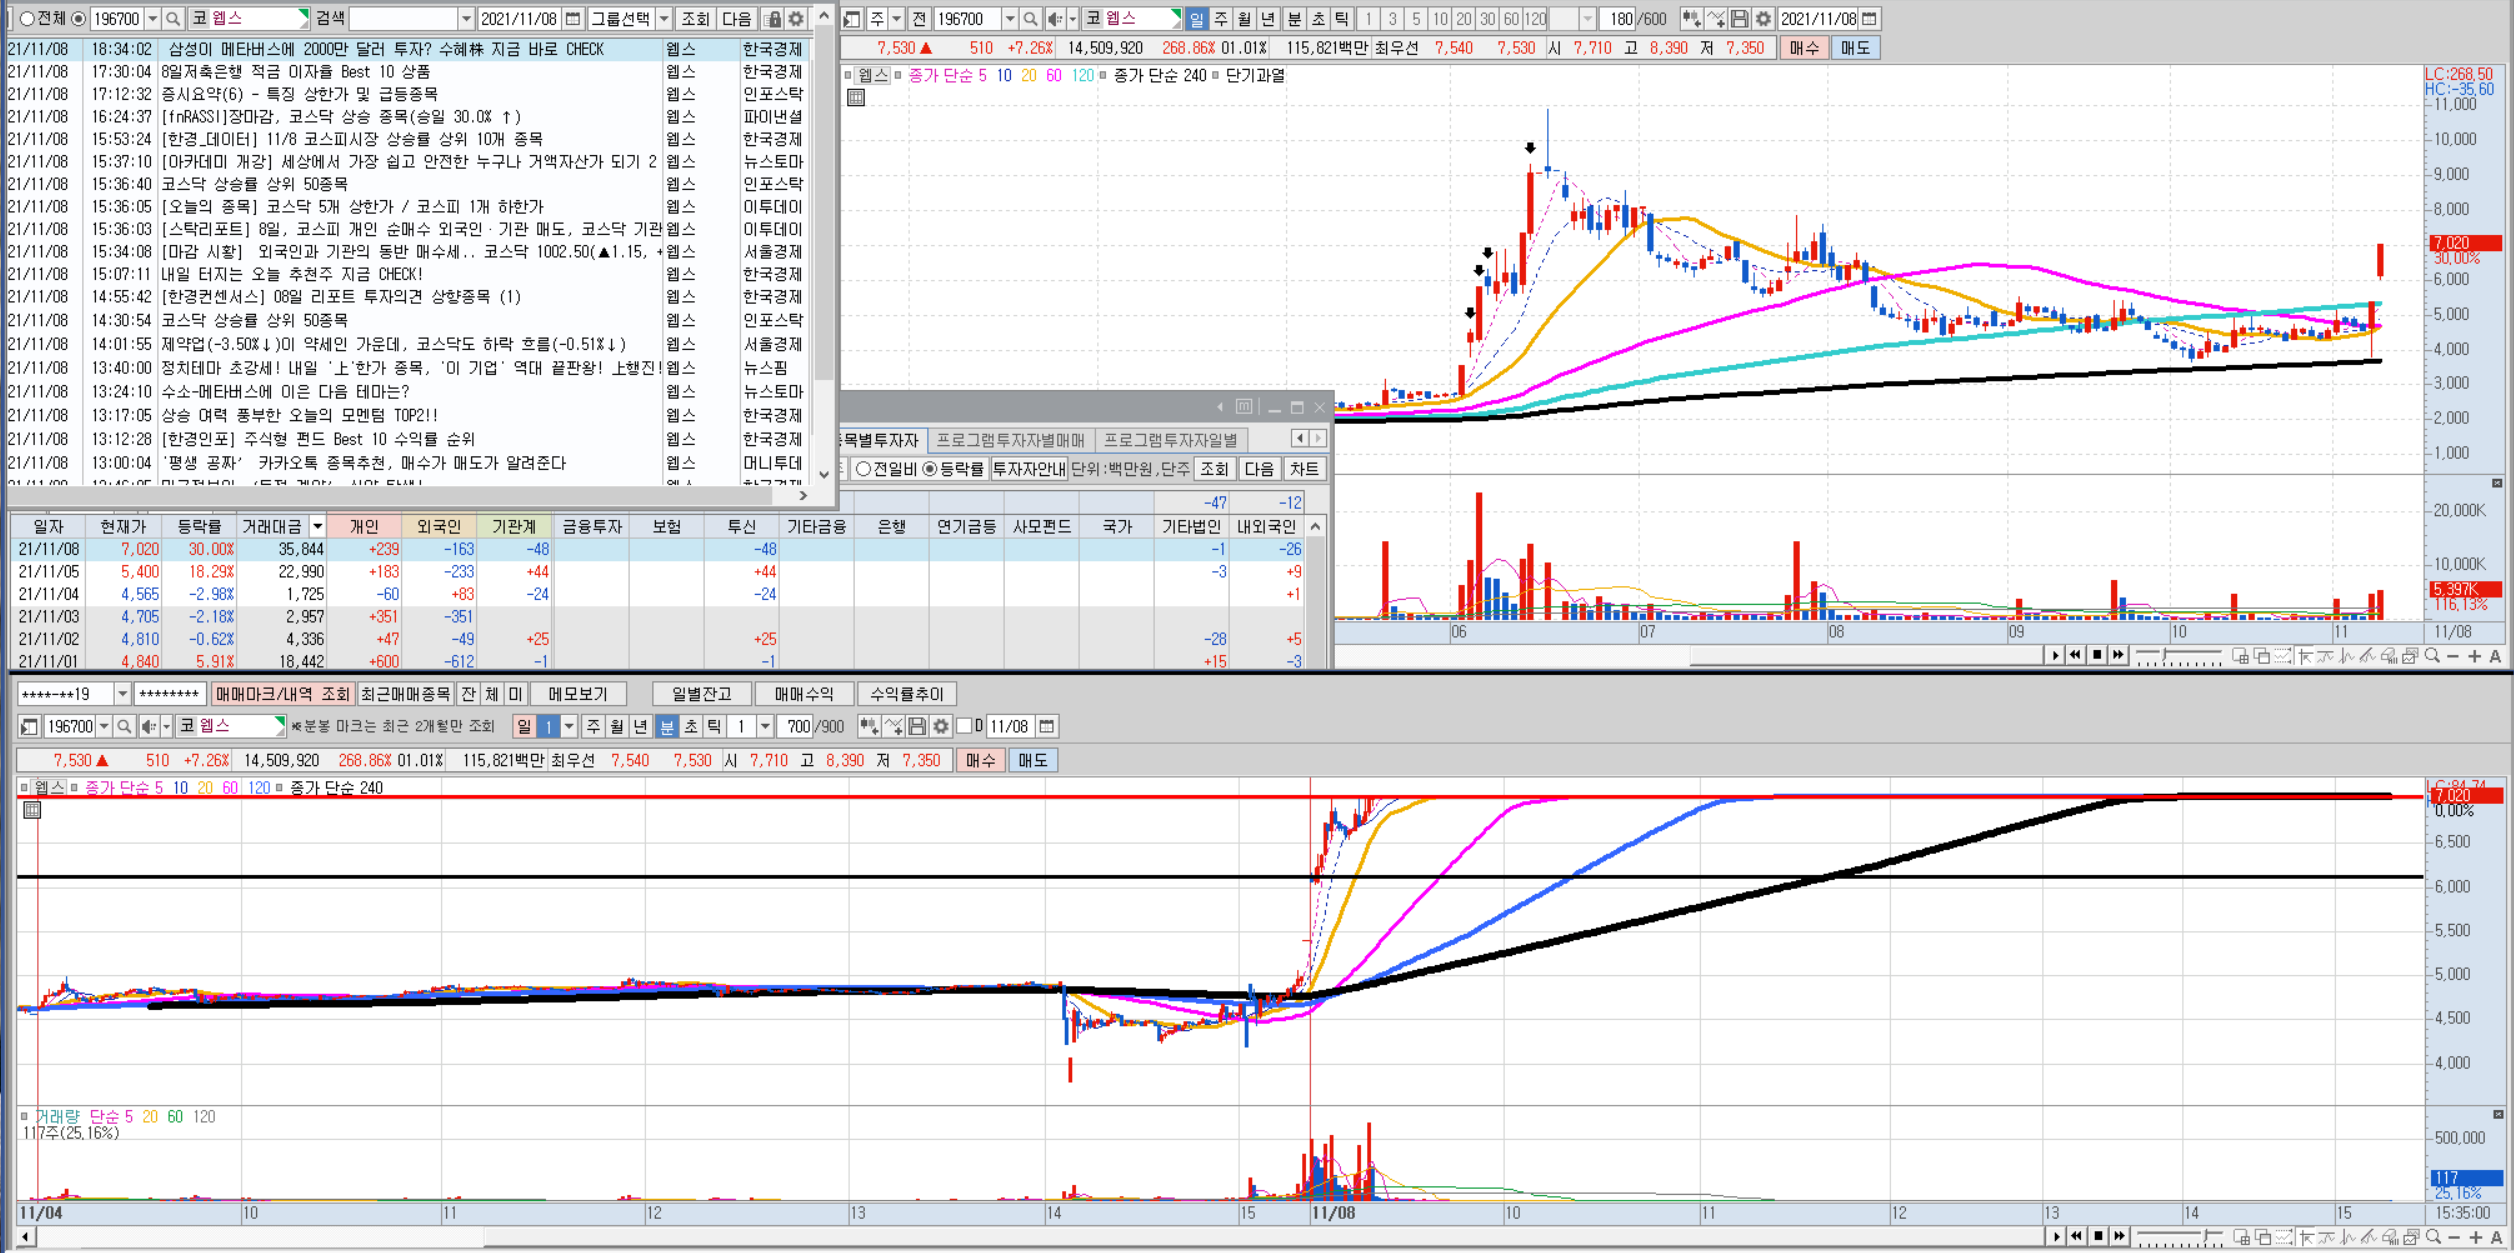Expand the dropdown arrow next to 일 1 in the lower chart

[x=569, y=726]
